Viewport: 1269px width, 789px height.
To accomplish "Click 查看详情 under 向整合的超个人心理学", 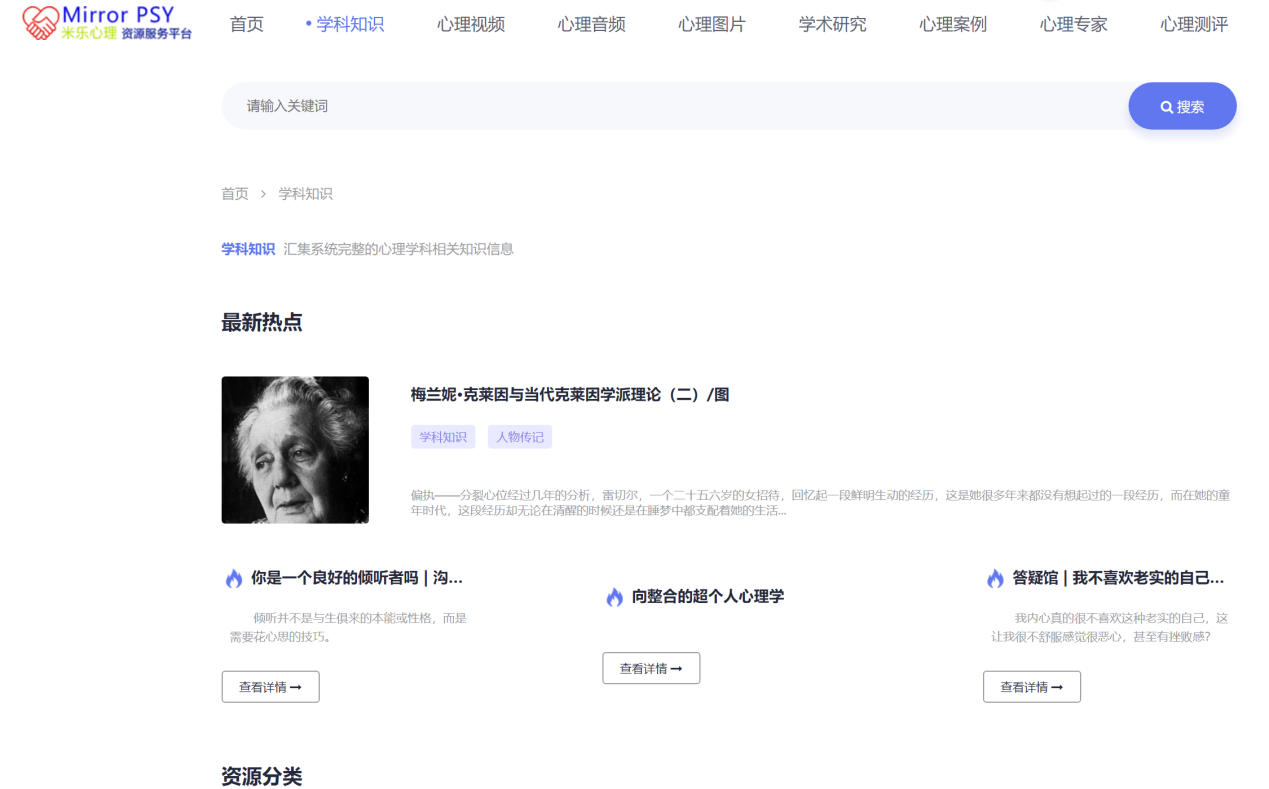I will click(x=651, y=668).
